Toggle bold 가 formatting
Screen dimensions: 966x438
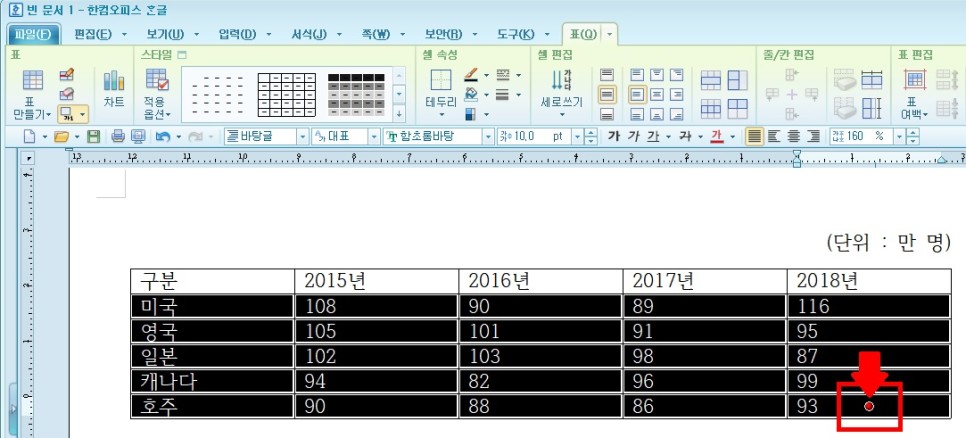click(614, 137)
